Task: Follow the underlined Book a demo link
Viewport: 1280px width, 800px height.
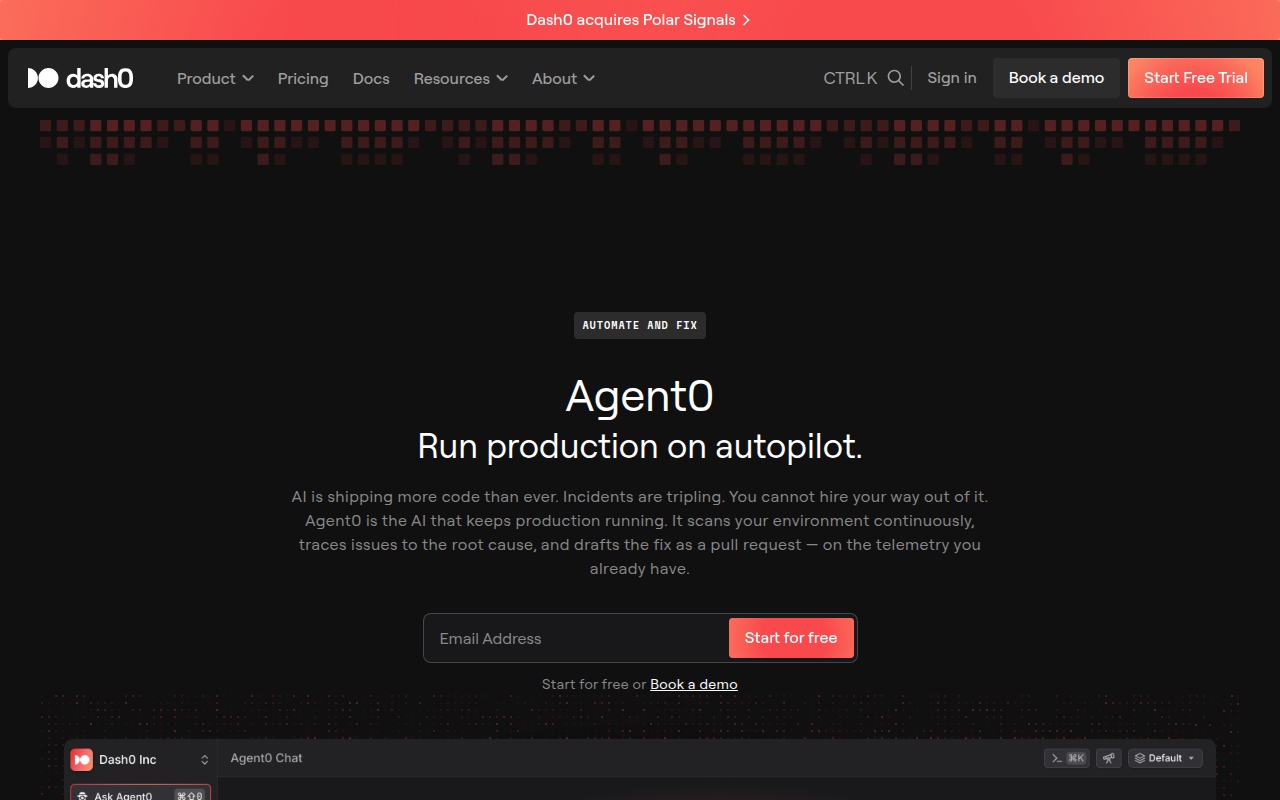Action: click(x=694, y=685)
